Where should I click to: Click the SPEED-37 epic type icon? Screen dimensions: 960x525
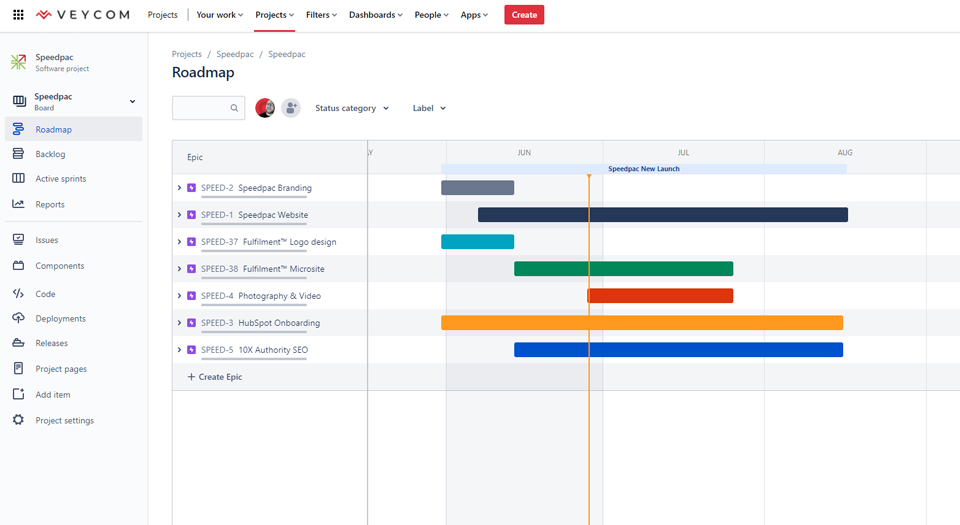191,242
